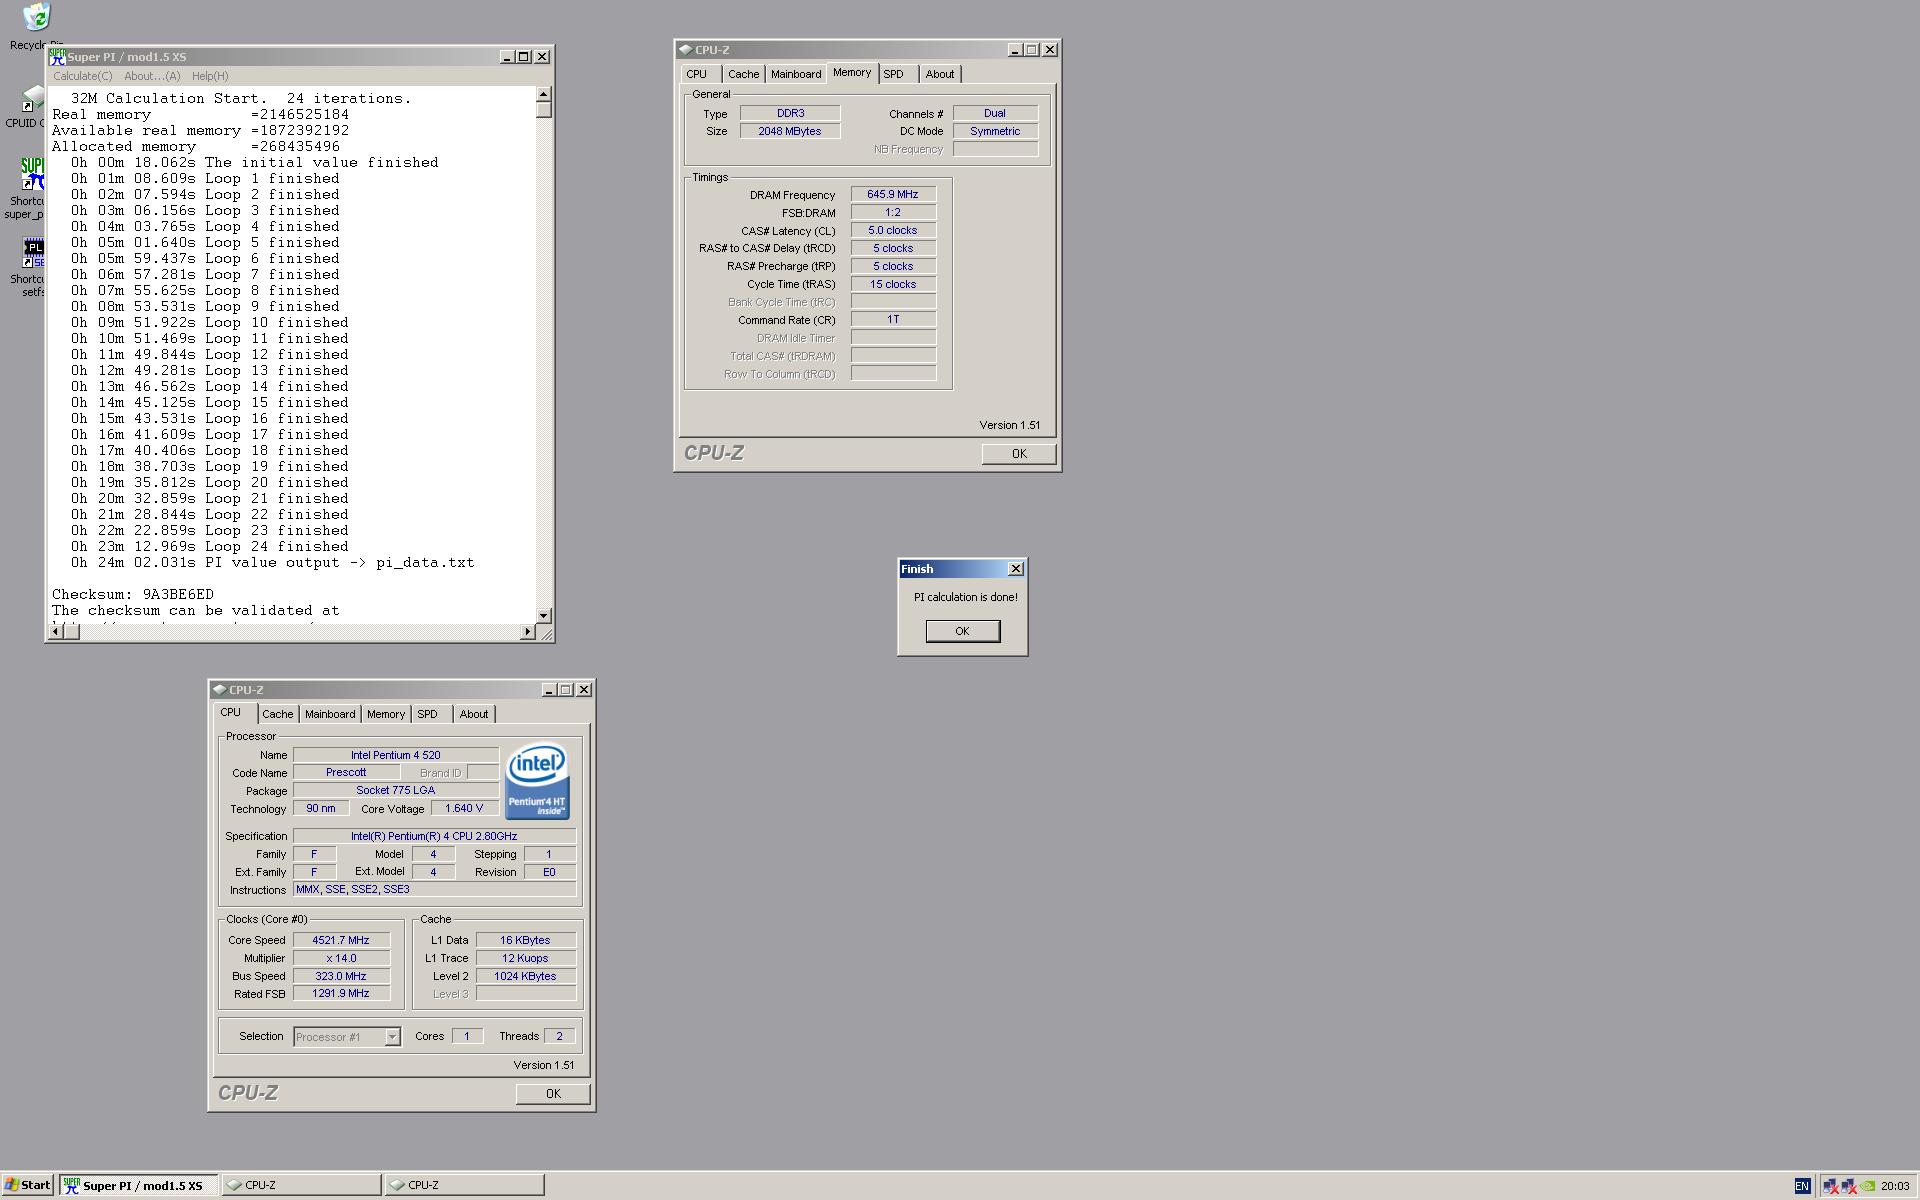1920x1200 pixels.
Task: Select CPU tab in lower CPU-Z window
Action: coord(231,713)
